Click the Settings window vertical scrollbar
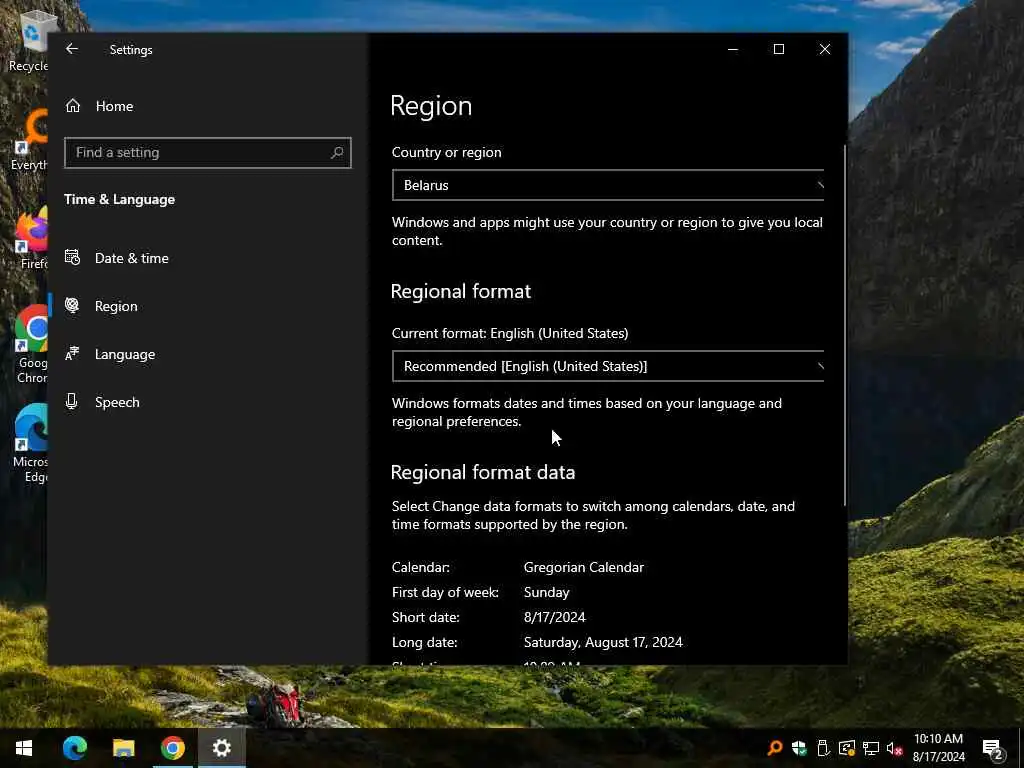This screenshot has height=768, width=1024. click(844, 325)
